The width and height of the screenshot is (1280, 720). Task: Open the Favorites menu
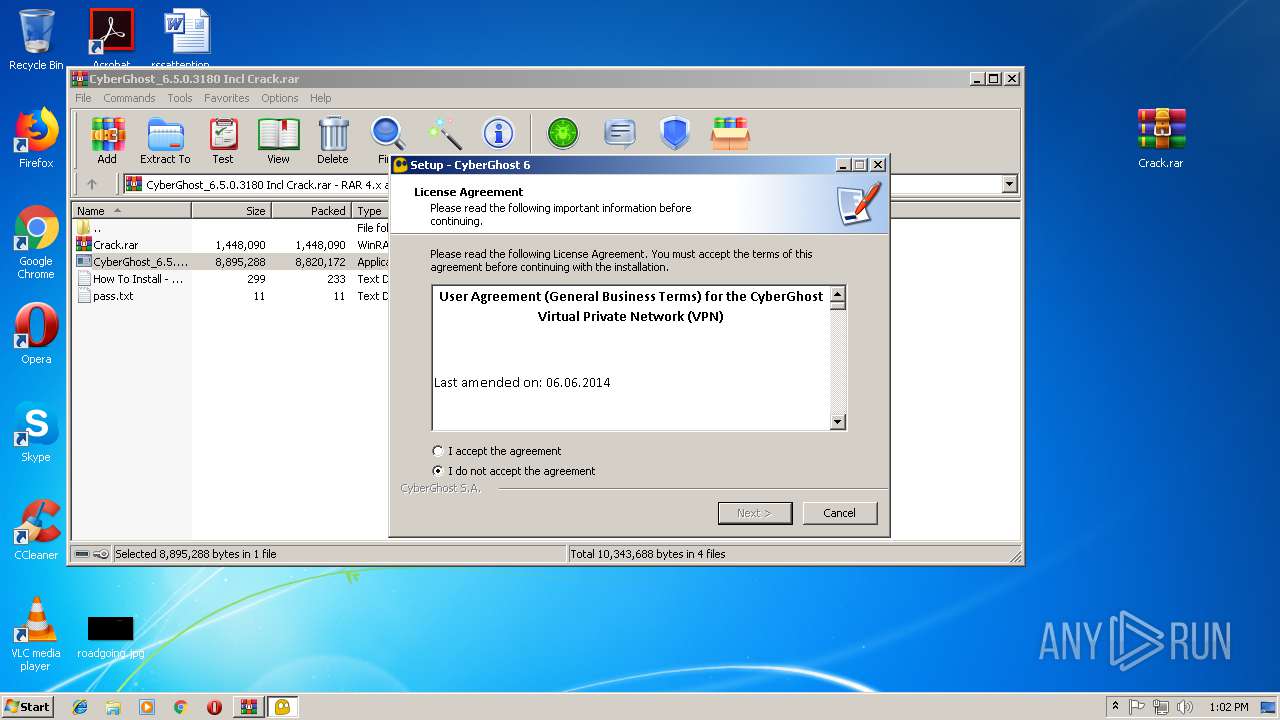[x=227, y=98]
